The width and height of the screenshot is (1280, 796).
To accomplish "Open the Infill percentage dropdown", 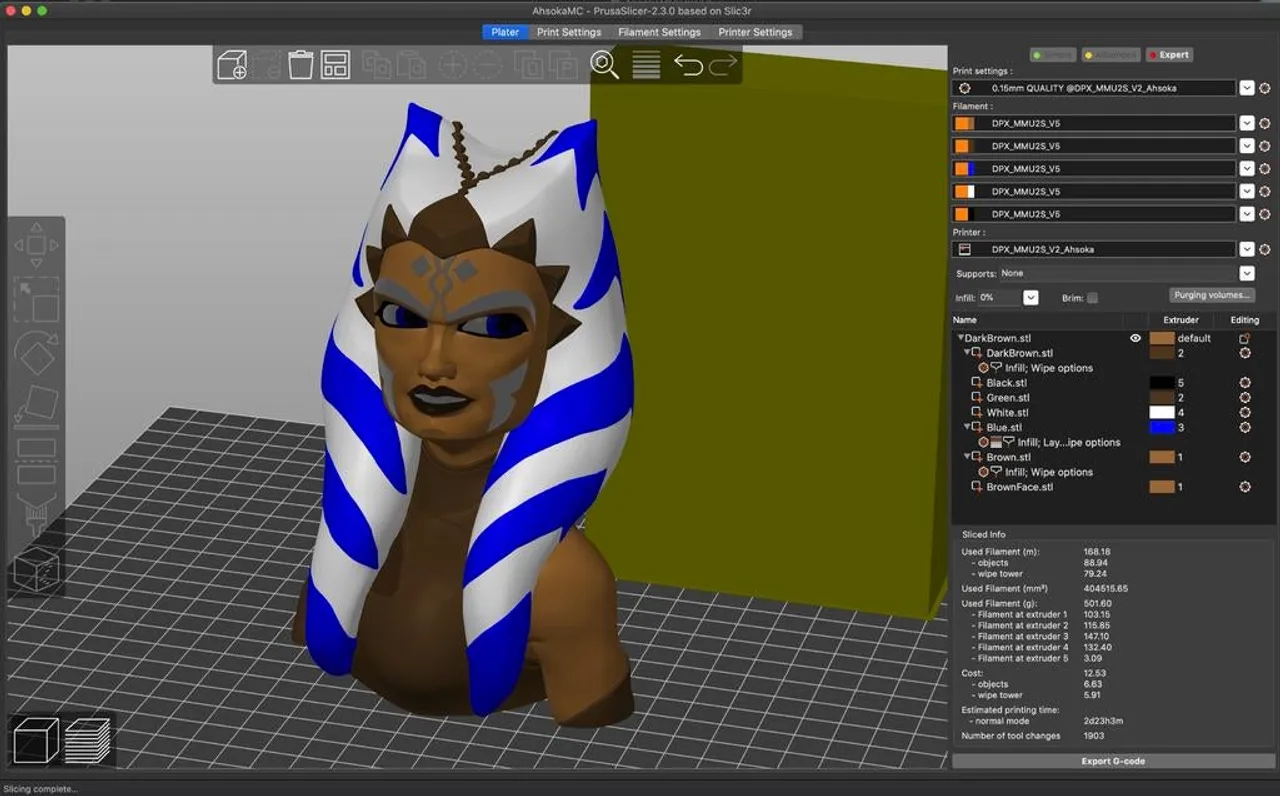I will (x=1031, y=298).
